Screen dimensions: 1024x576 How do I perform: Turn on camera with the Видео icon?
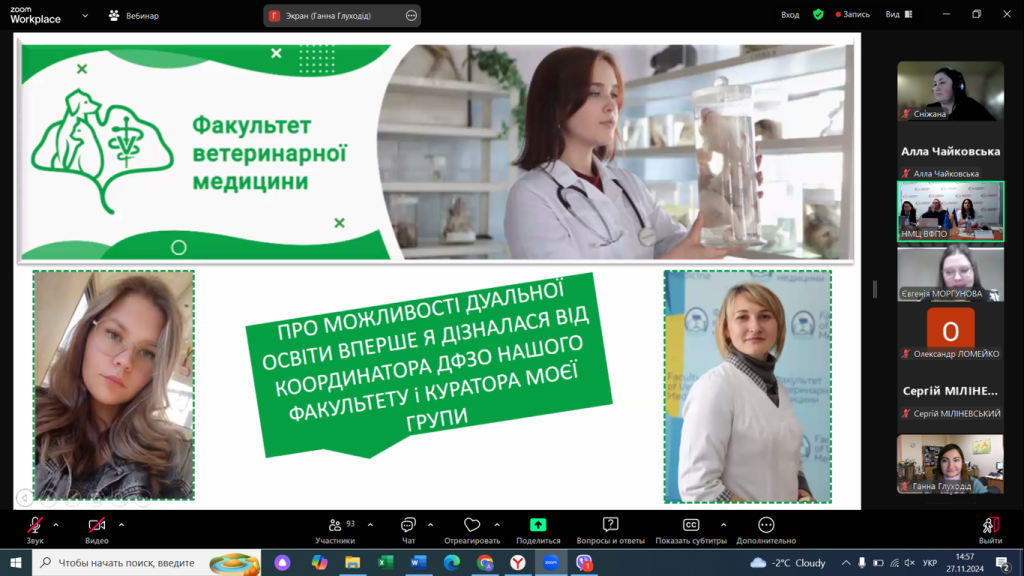97,525
